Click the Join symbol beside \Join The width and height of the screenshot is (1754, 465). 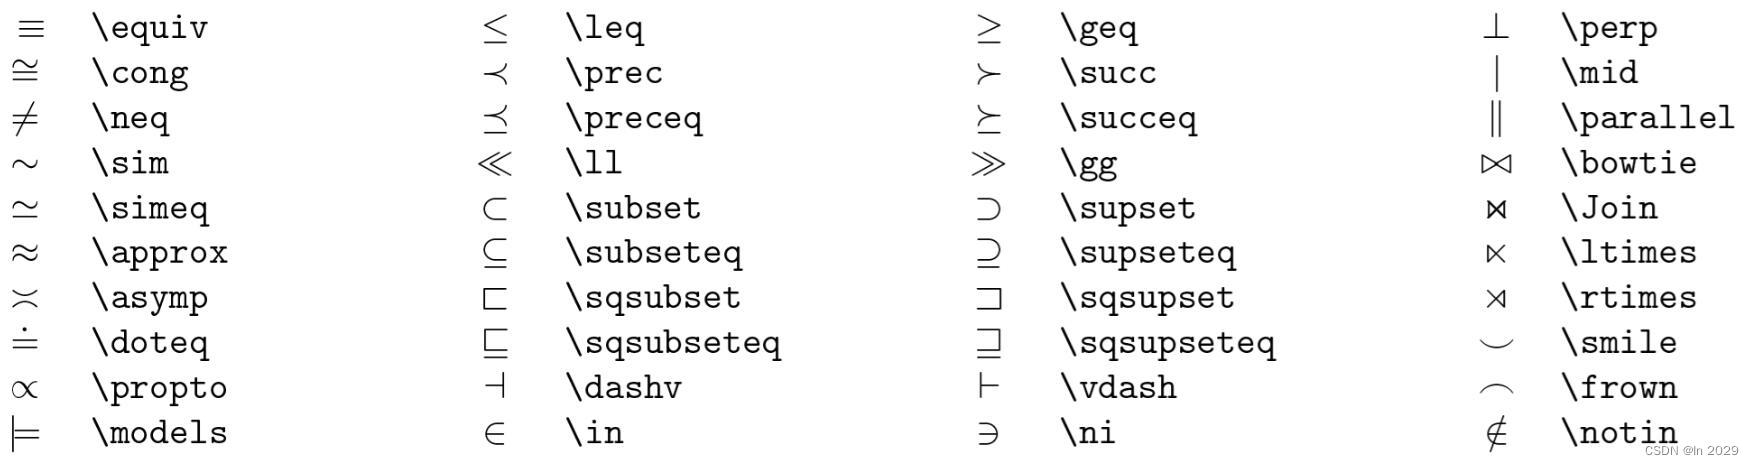pos(1496,209)
